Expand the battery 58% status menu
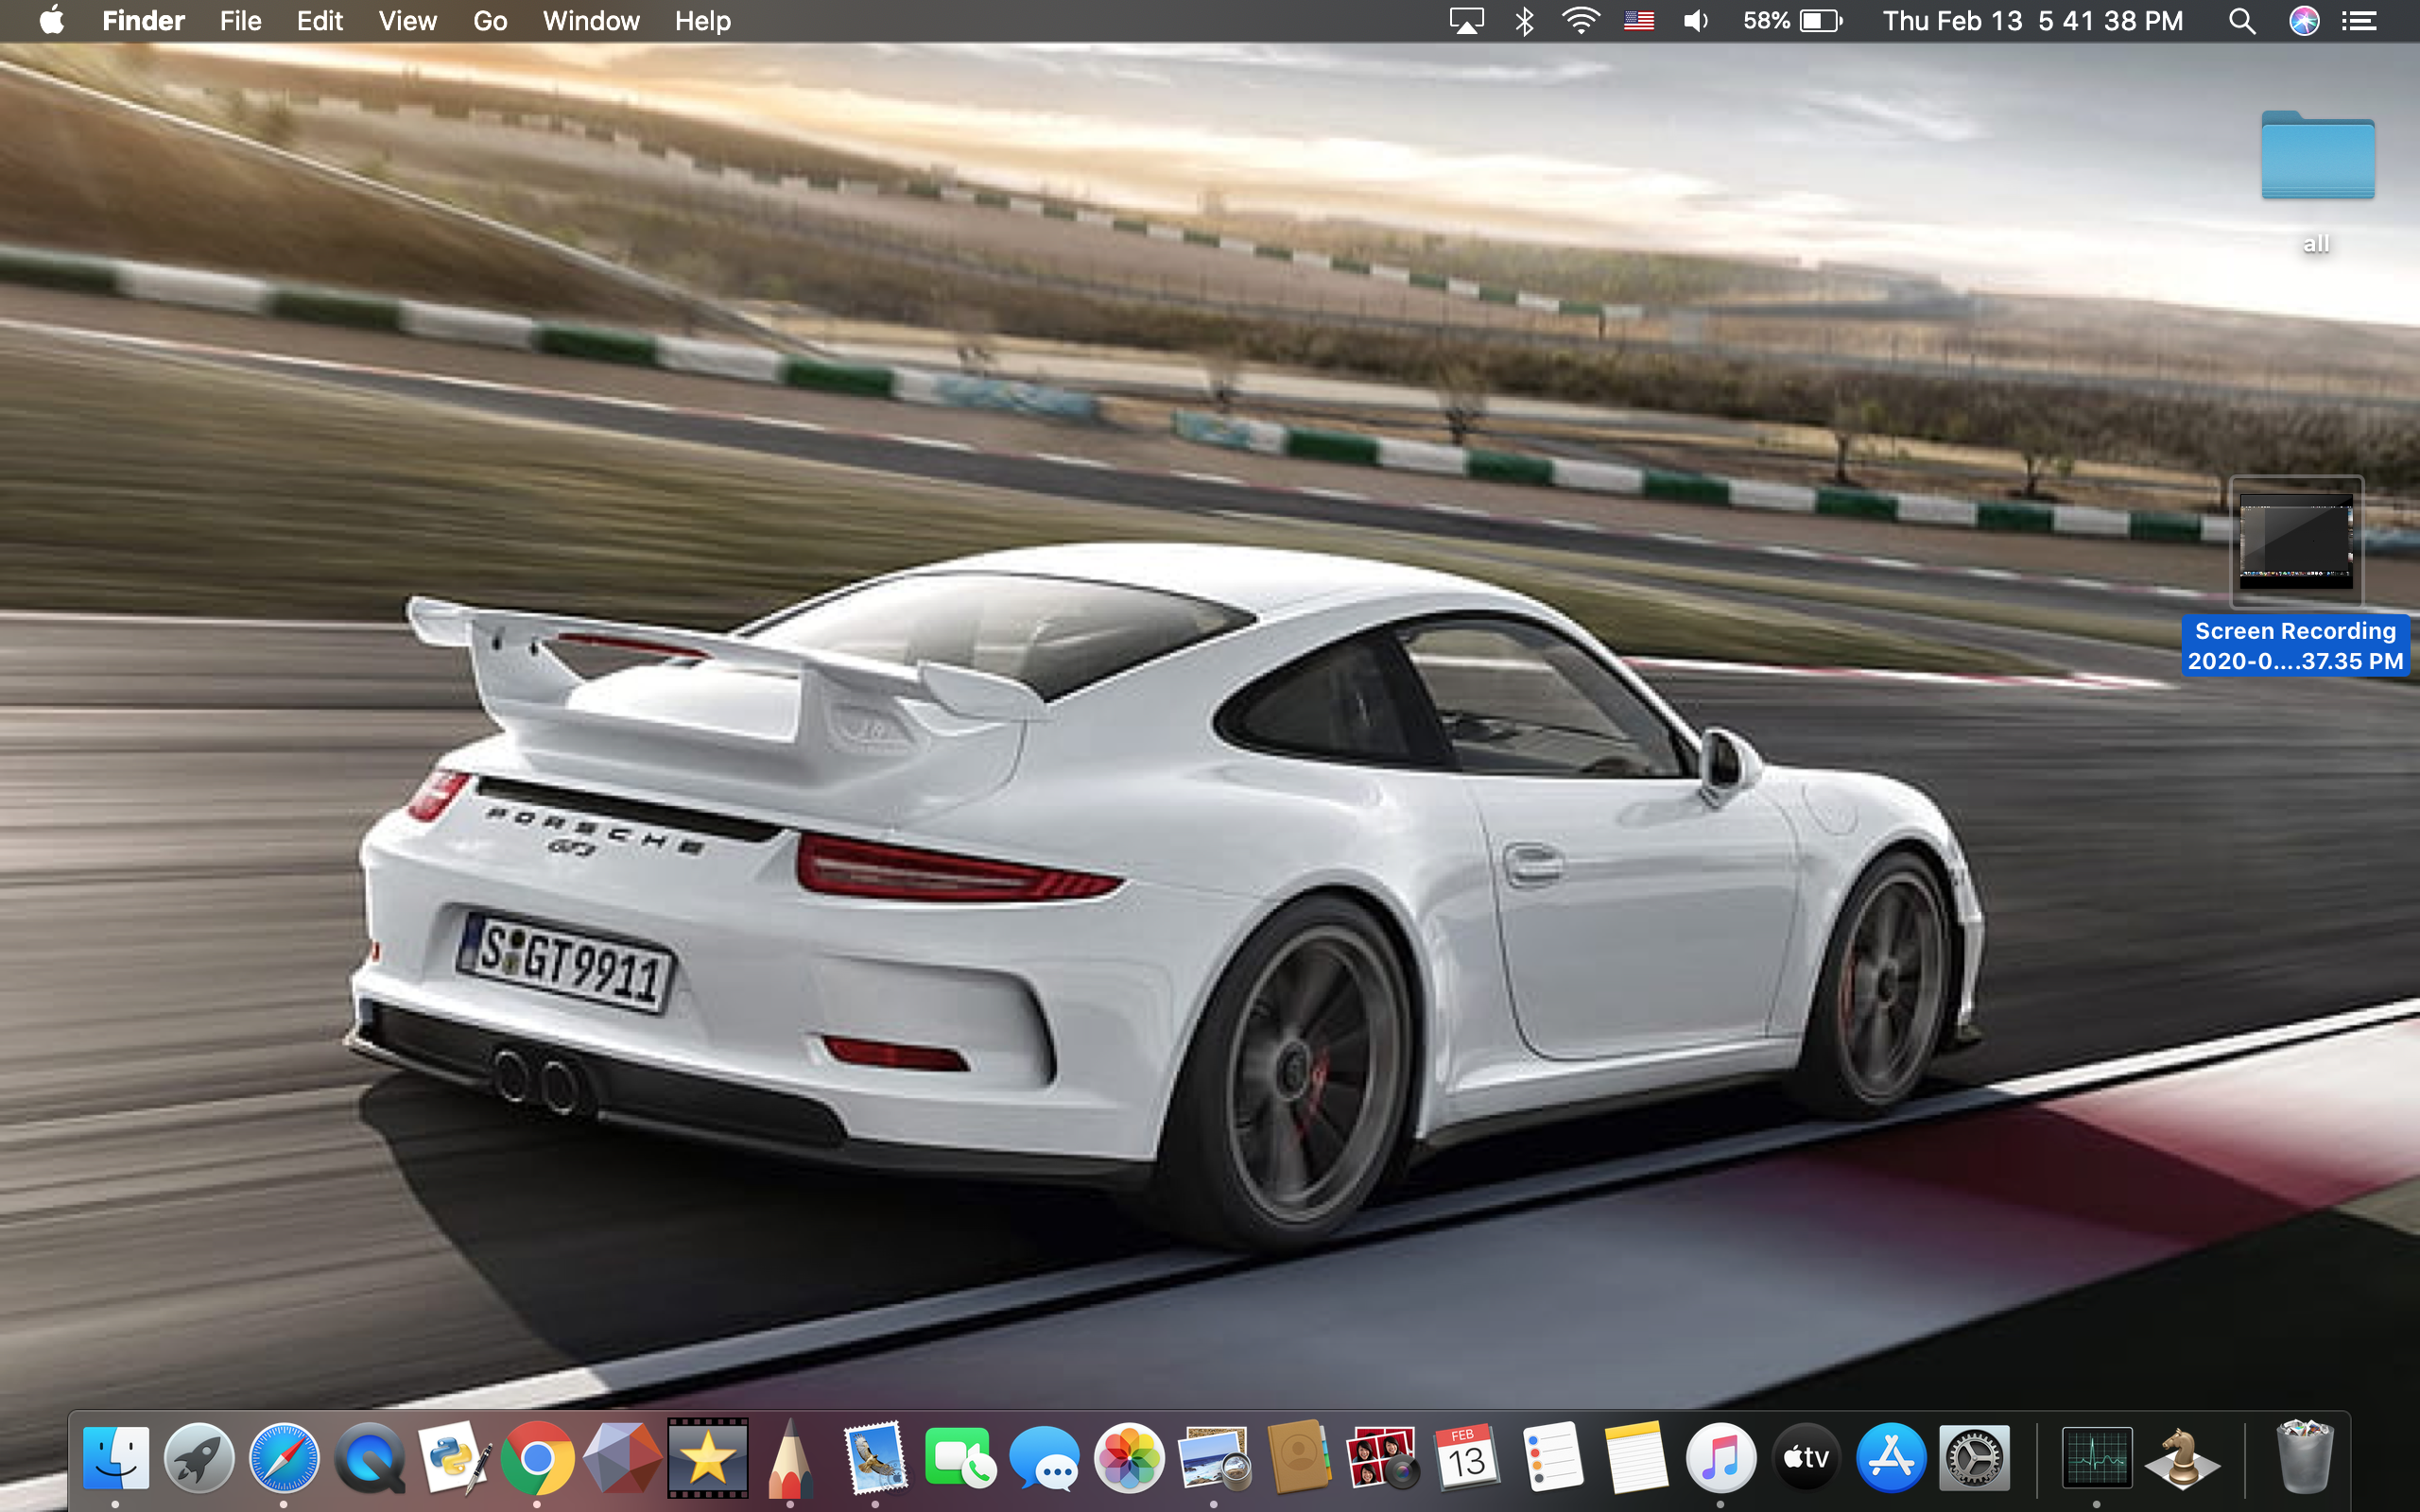Image resolution: width=2420 pixels, height=1512 pixels. 1792,21
